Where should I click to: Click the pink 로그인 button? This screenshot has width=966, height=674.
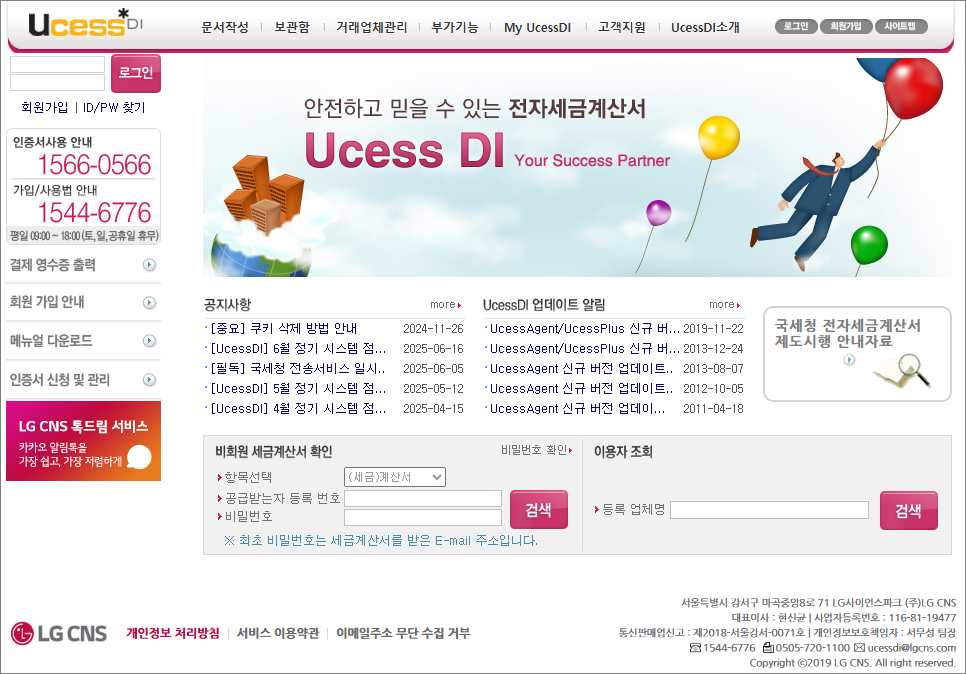(x=136, y=73)
